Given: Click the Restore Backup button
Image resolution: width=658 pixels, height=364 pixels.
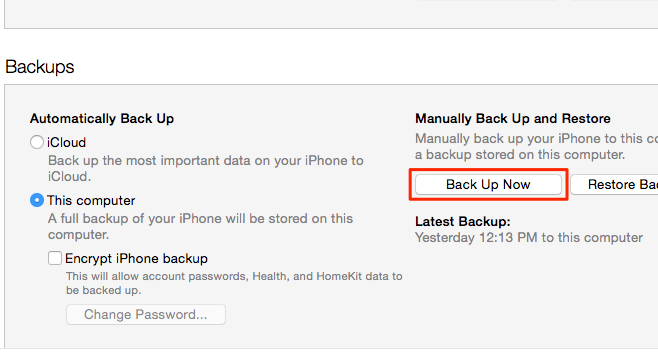Looking at the screenshot, I should point(614,185).
